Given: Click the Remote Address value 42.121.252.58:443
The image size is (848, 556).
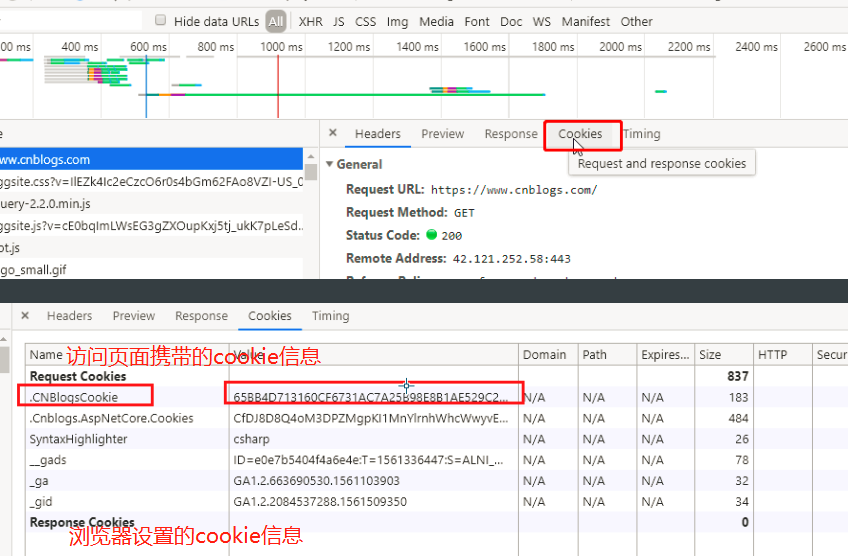Looking at the screenshot, I should (x=512, y=259).
